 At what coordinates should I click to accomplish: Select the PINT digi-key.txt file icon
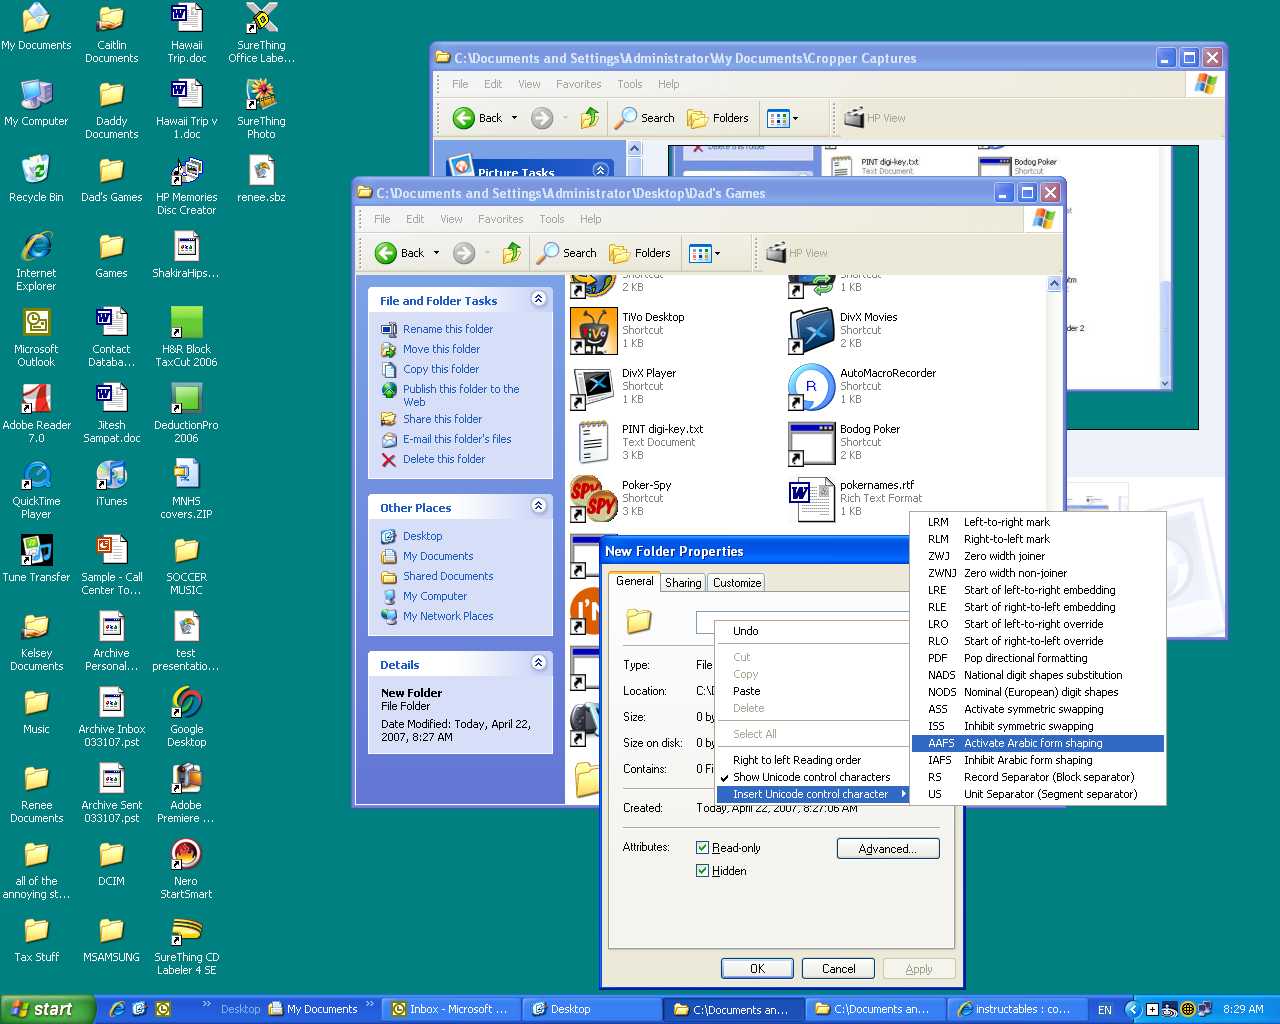coord(593,443)
